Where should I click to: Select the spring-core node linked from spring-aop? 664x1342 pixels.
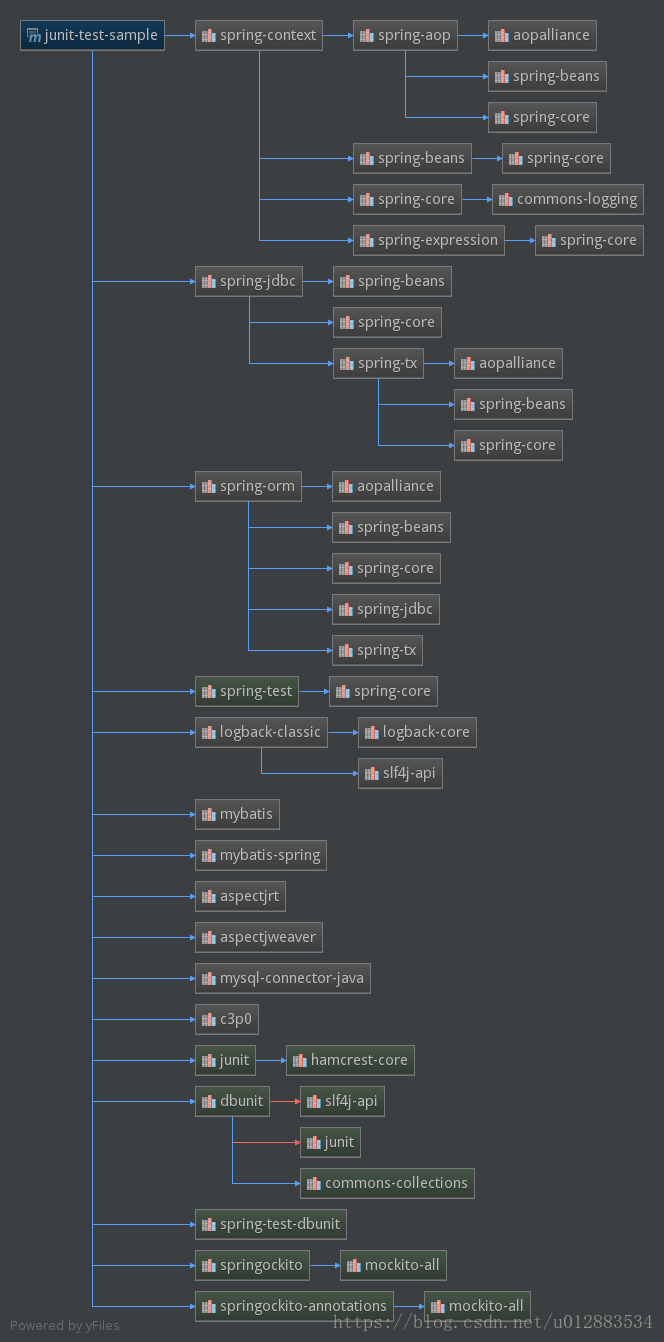543,117
